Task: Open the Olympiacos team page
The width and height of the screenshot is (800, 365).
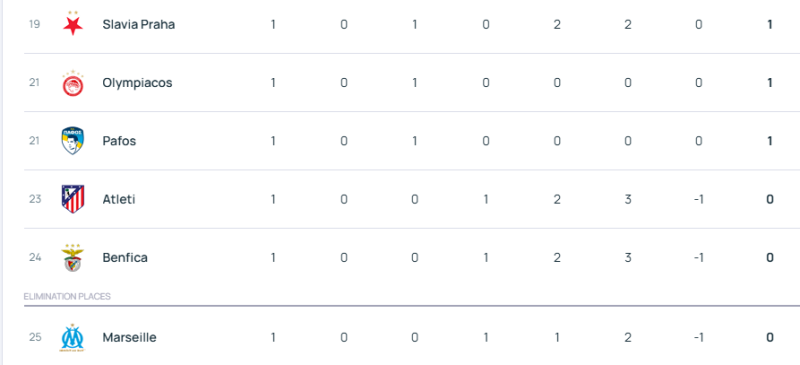Action: click(137, 83)
